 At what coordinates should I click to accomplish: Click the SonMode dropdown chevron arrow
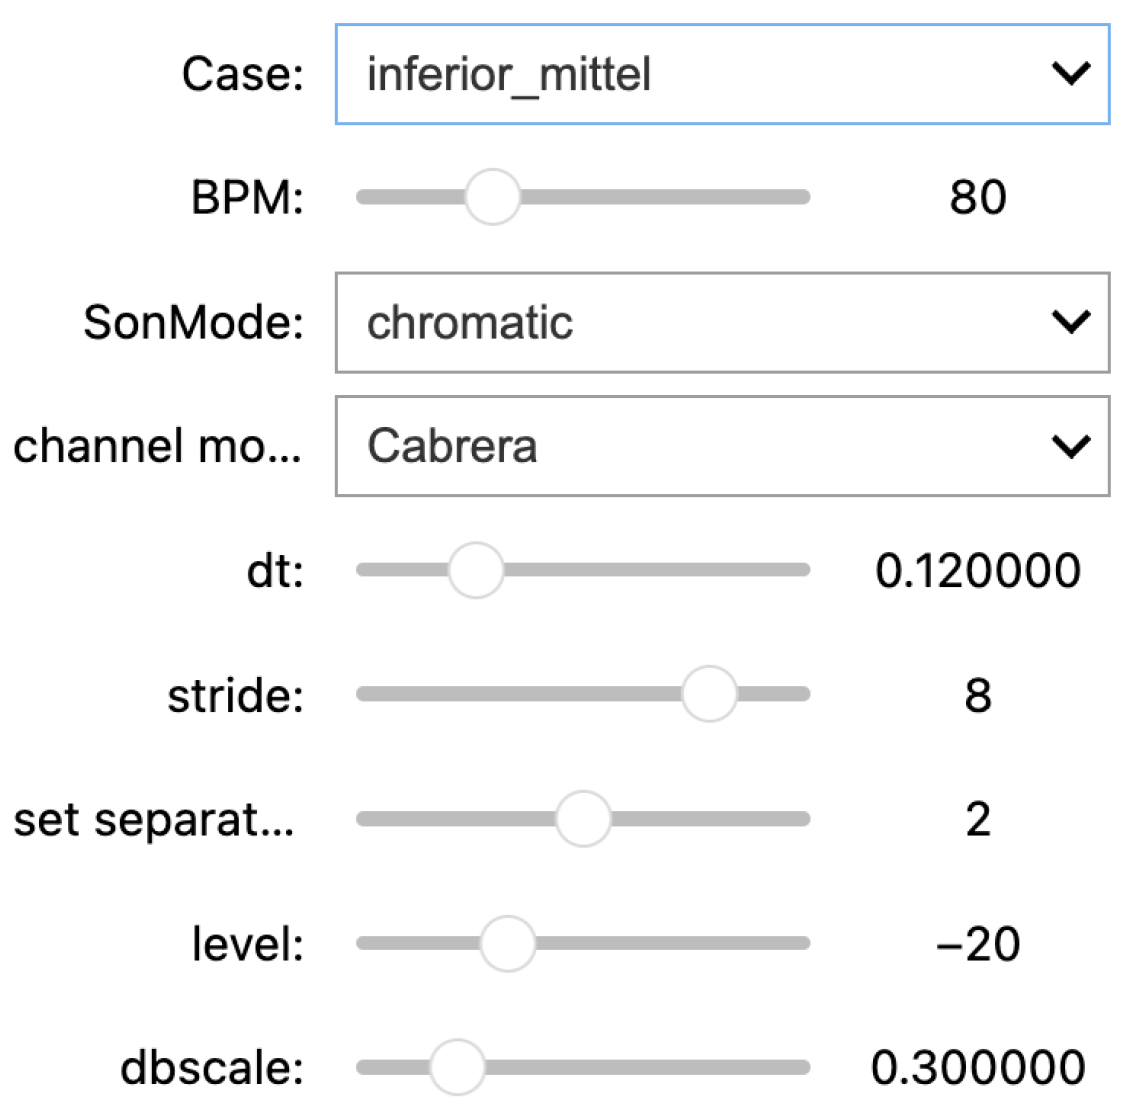click(x=1071, y=322)
